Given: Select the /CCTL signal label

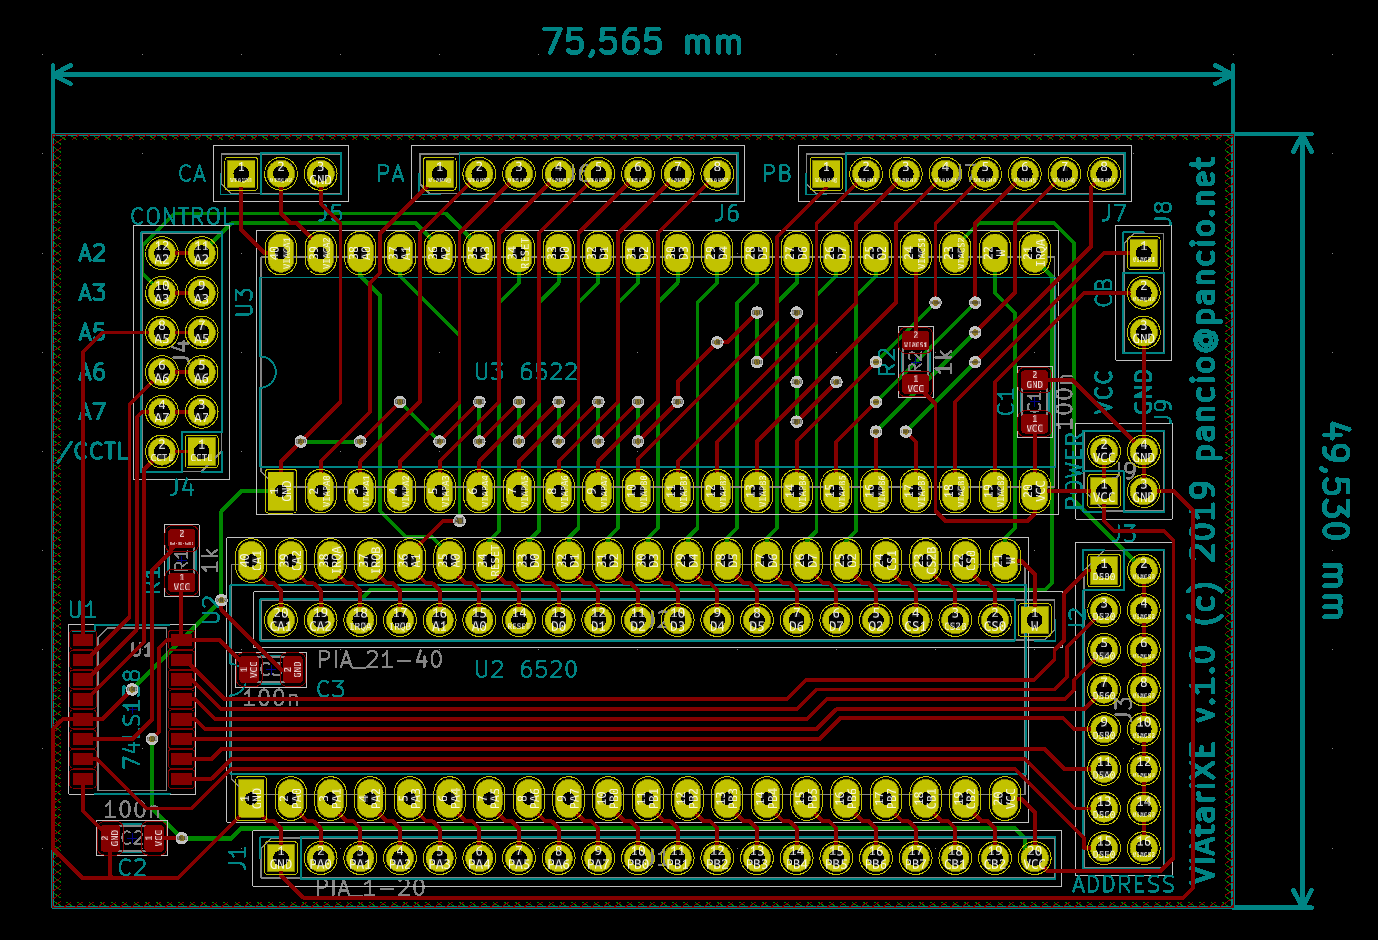Looking at the screenshot, I should point(93,452).
